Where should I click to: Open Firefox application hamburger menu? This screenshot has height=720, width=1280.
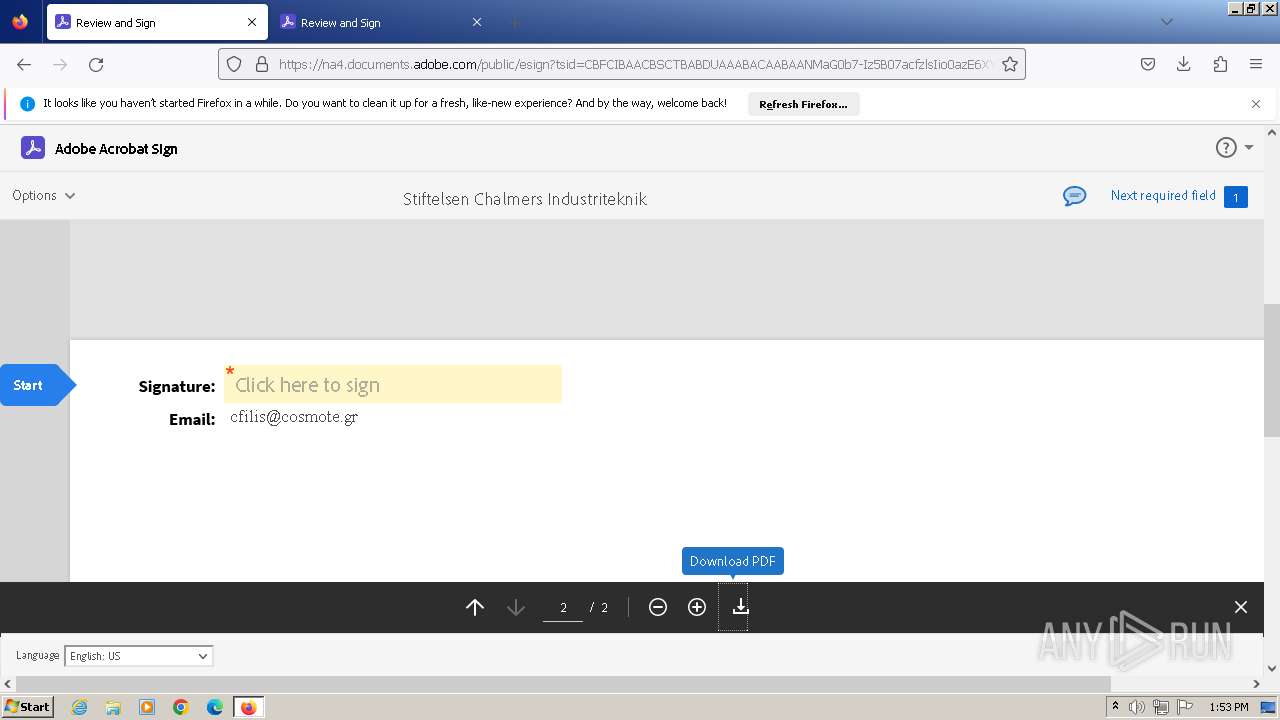tap(1256, 64)
